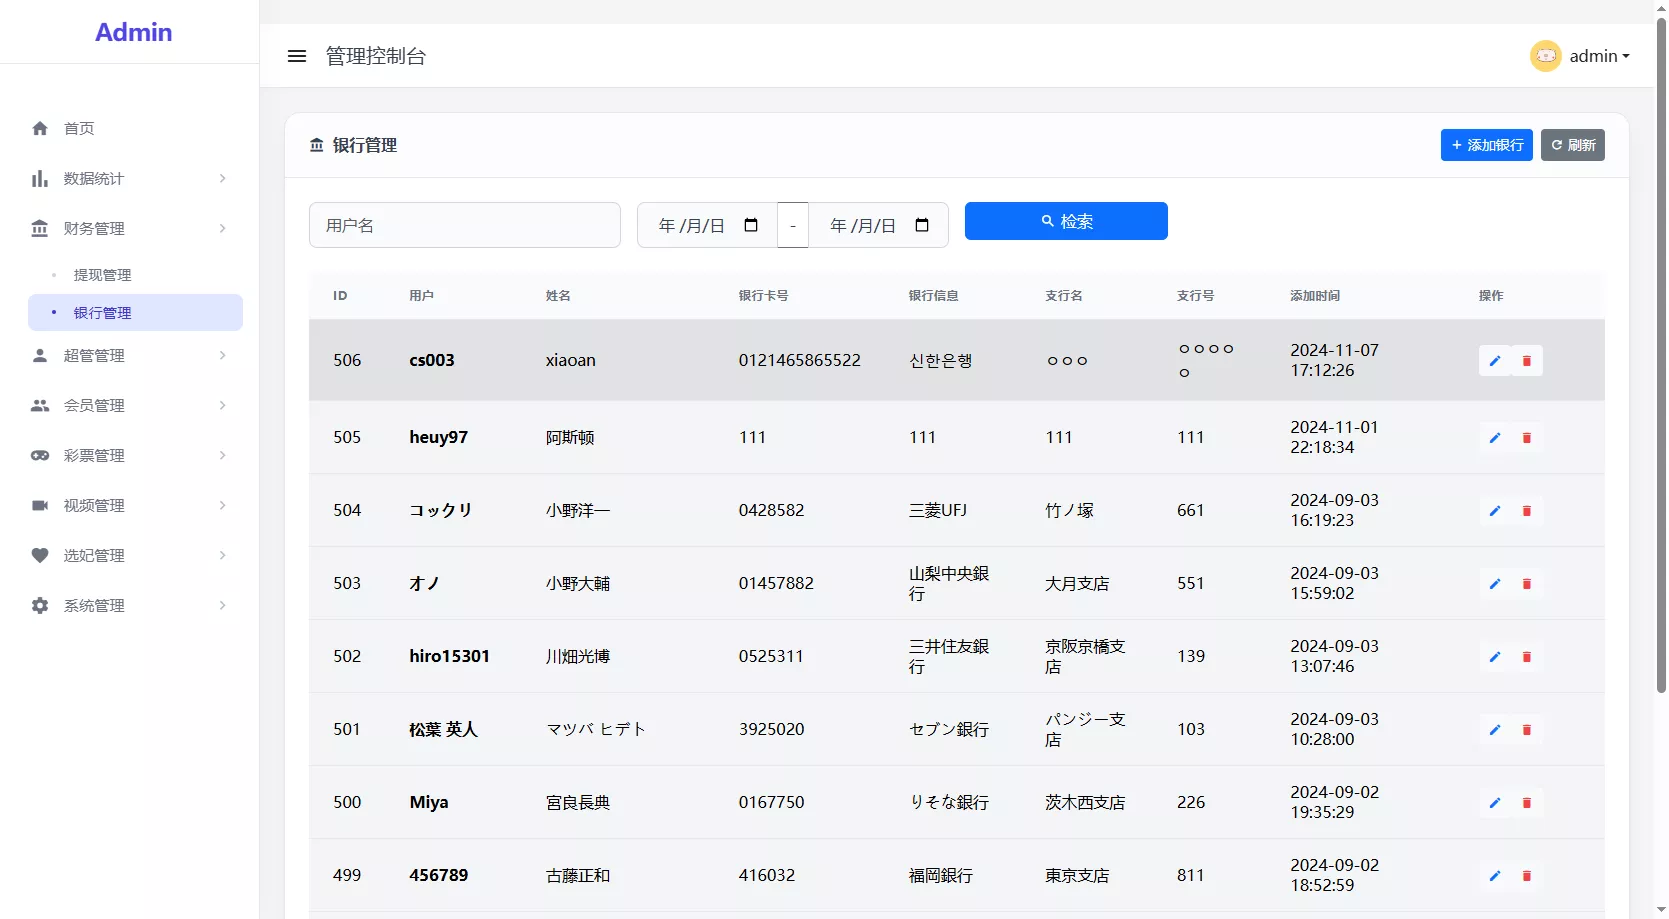This screenshot has height=919, width=1669.
Task: Click the 添加银行 button
Action: click(x=1486, y=145)
